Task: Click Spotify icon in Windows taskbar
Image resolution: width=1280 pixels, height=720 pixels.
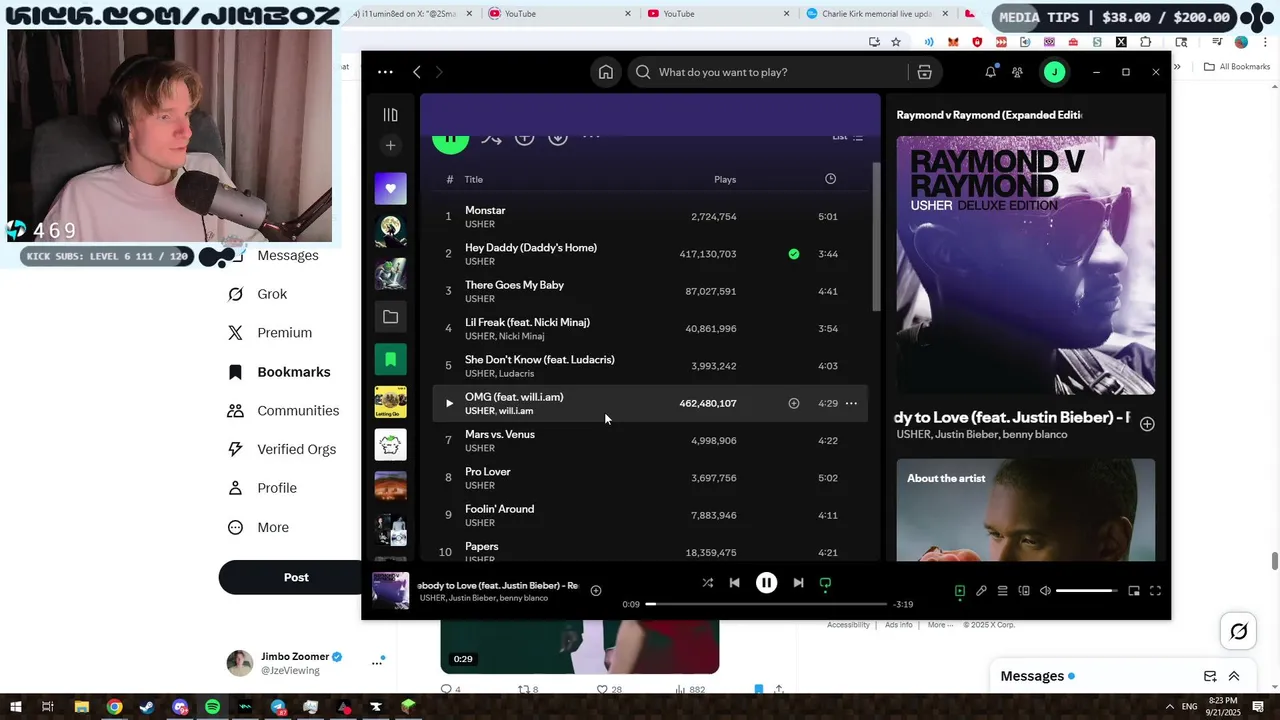Action: [x=212, y=707]
